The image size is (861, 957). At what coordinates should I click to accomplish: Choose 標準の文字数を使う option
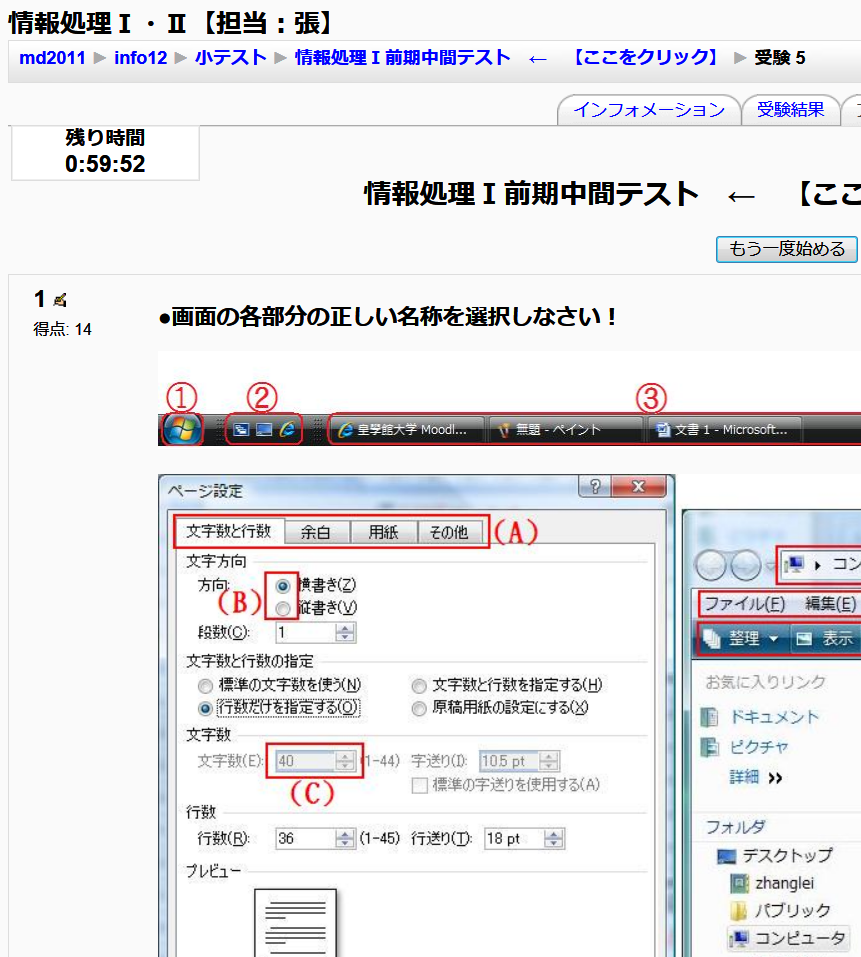click(205, 685)
